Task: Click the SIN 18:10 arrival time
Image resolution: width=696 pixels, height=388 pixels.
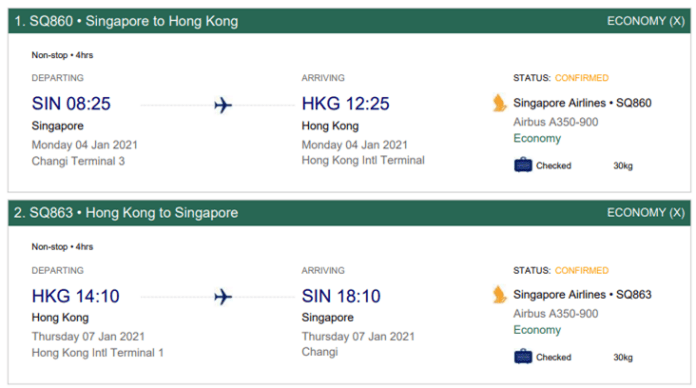Action: tap(341, 296)
